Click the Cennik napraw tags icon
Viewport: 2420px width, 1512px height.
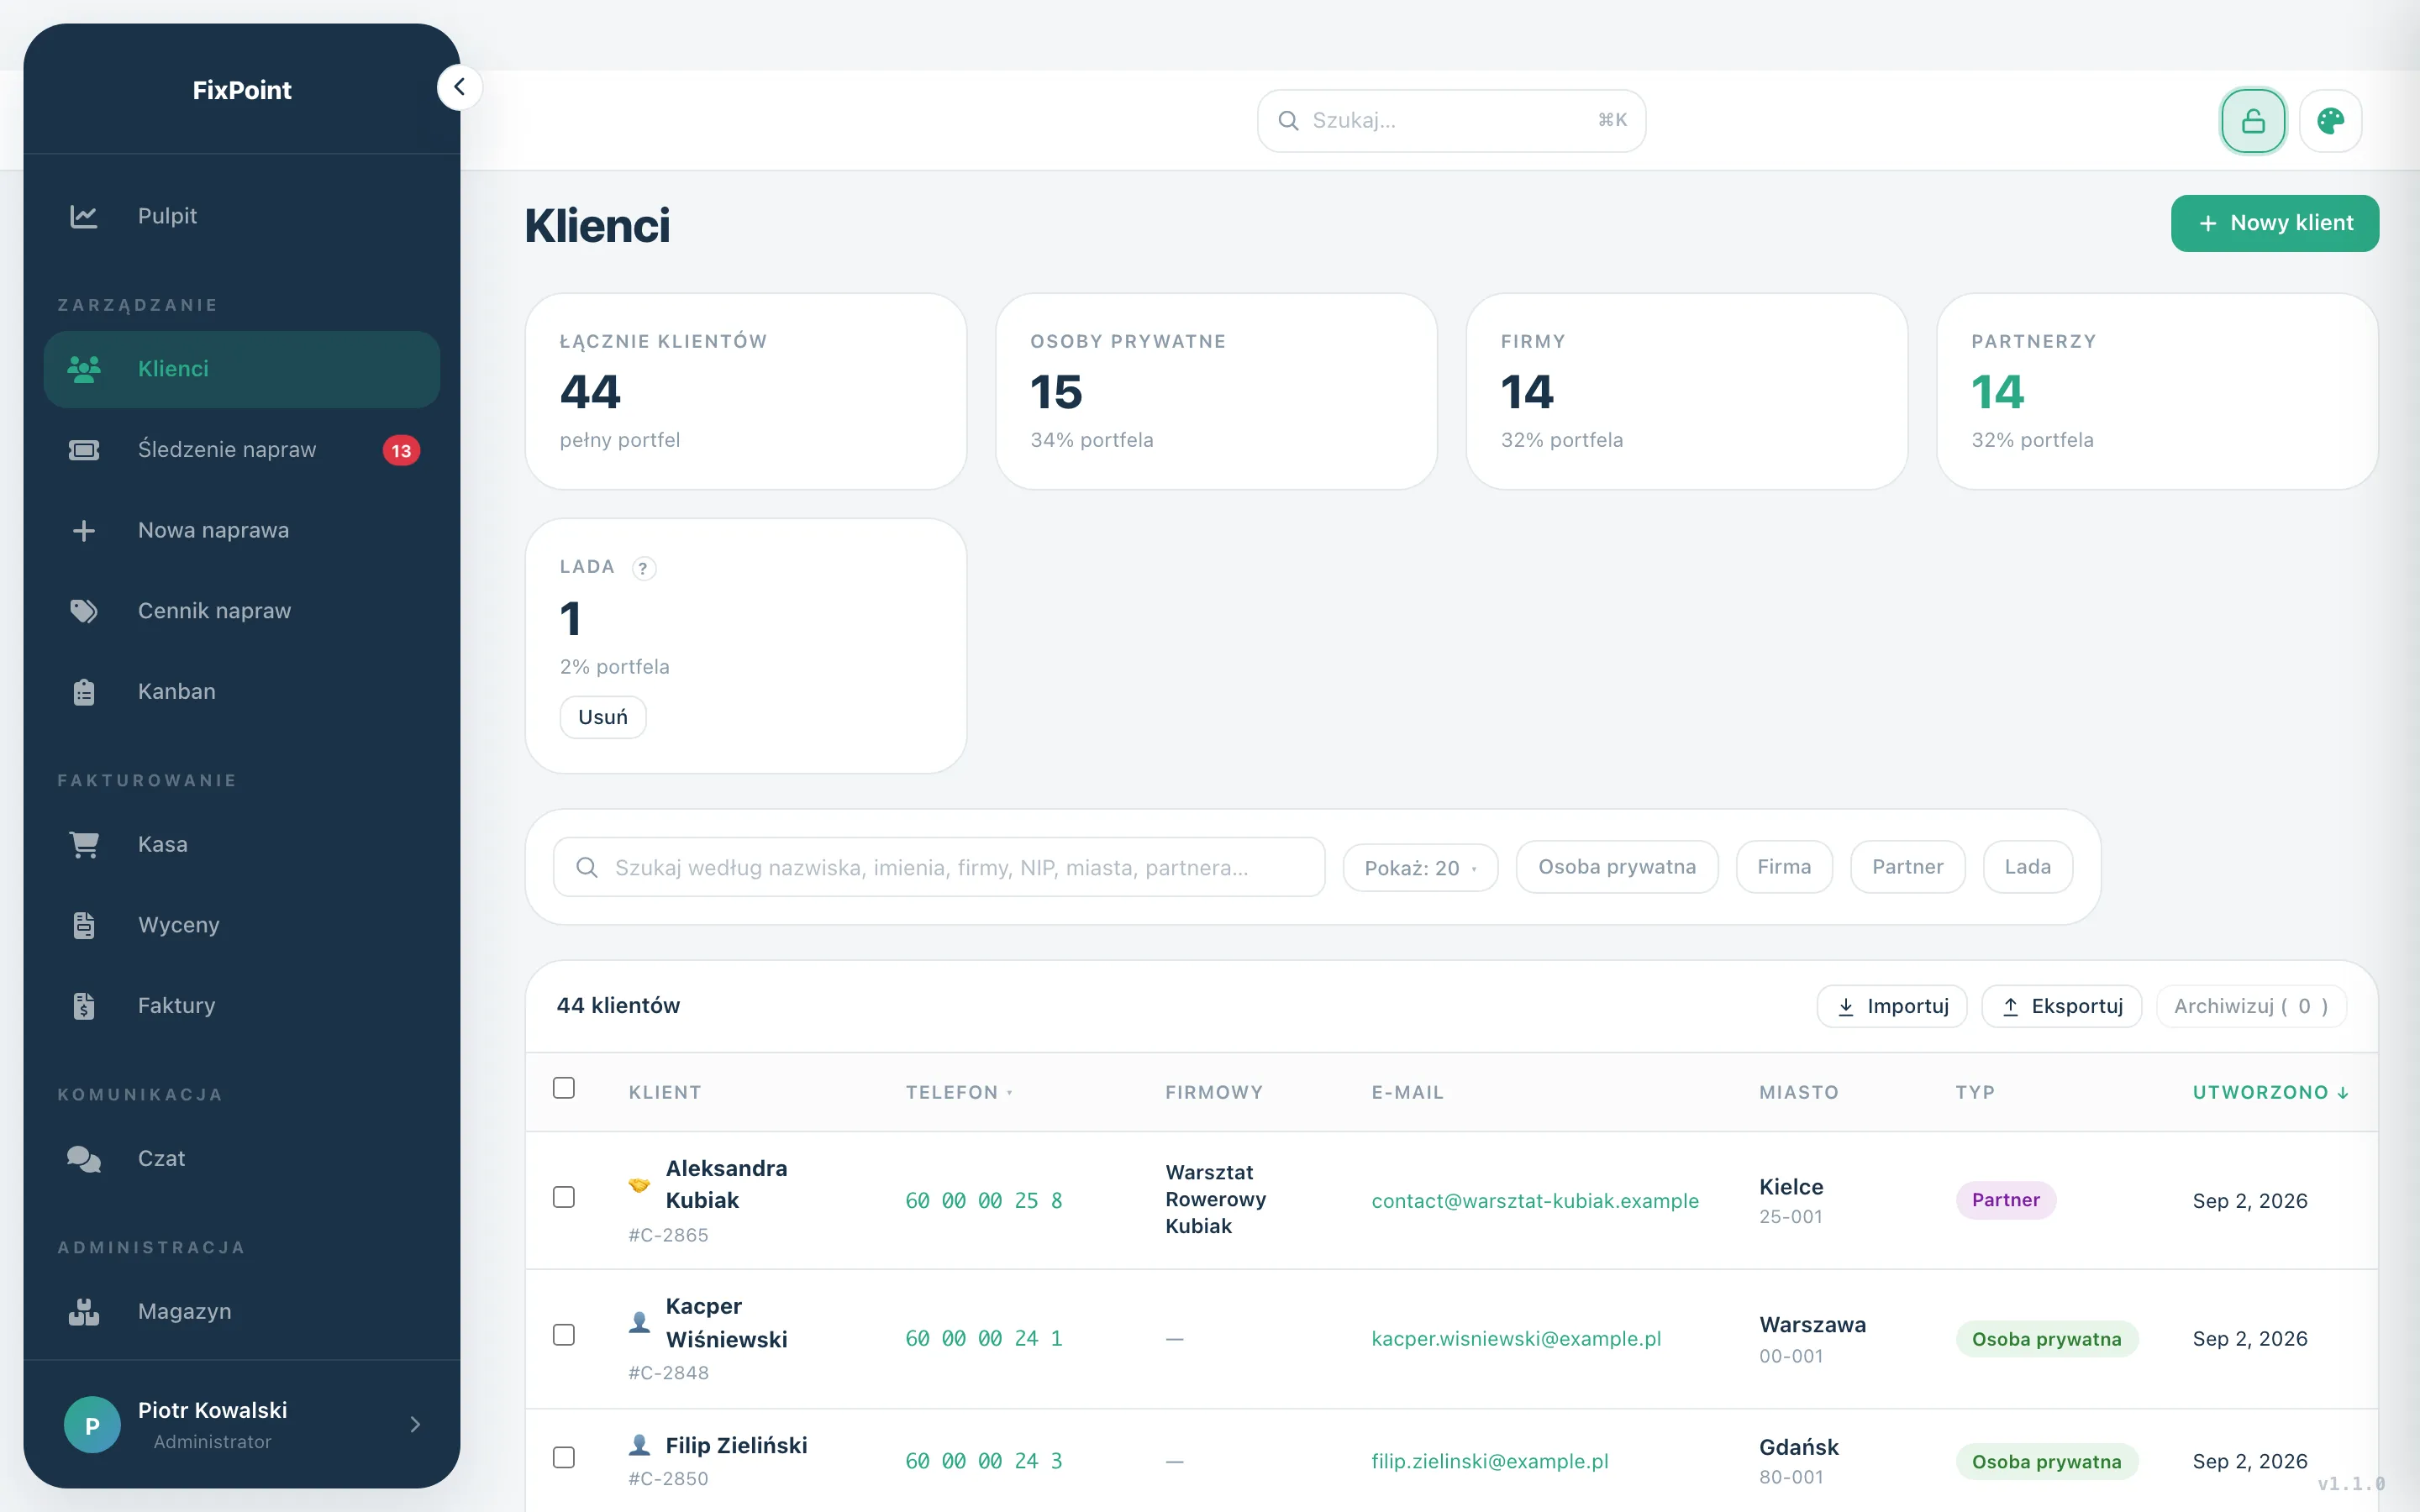pyautogui.click(x=84, y=611)
